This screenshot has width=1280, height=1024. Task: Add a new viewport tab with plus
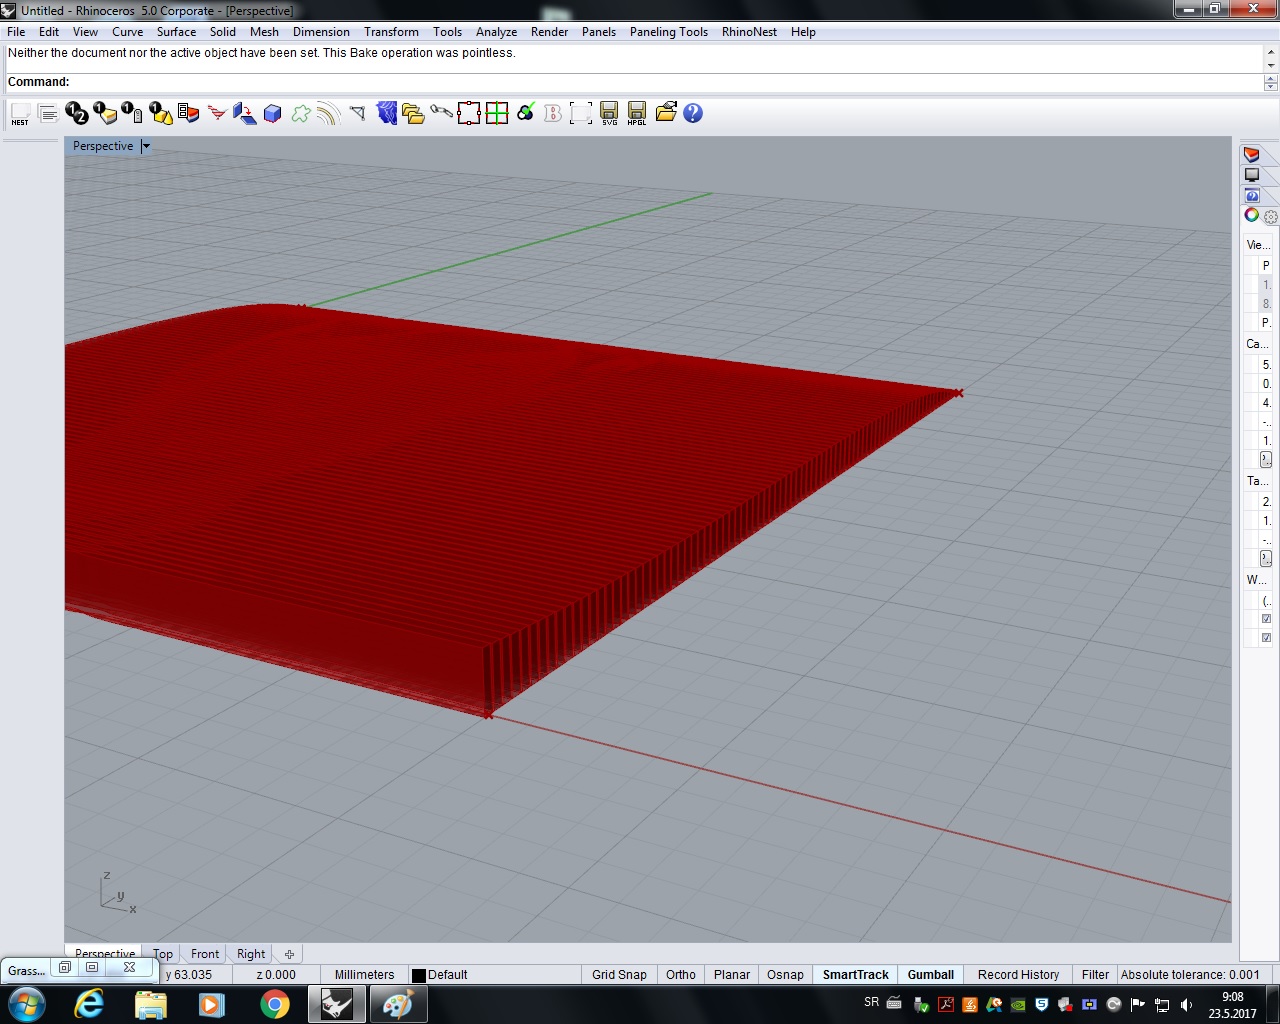(289, 954)
